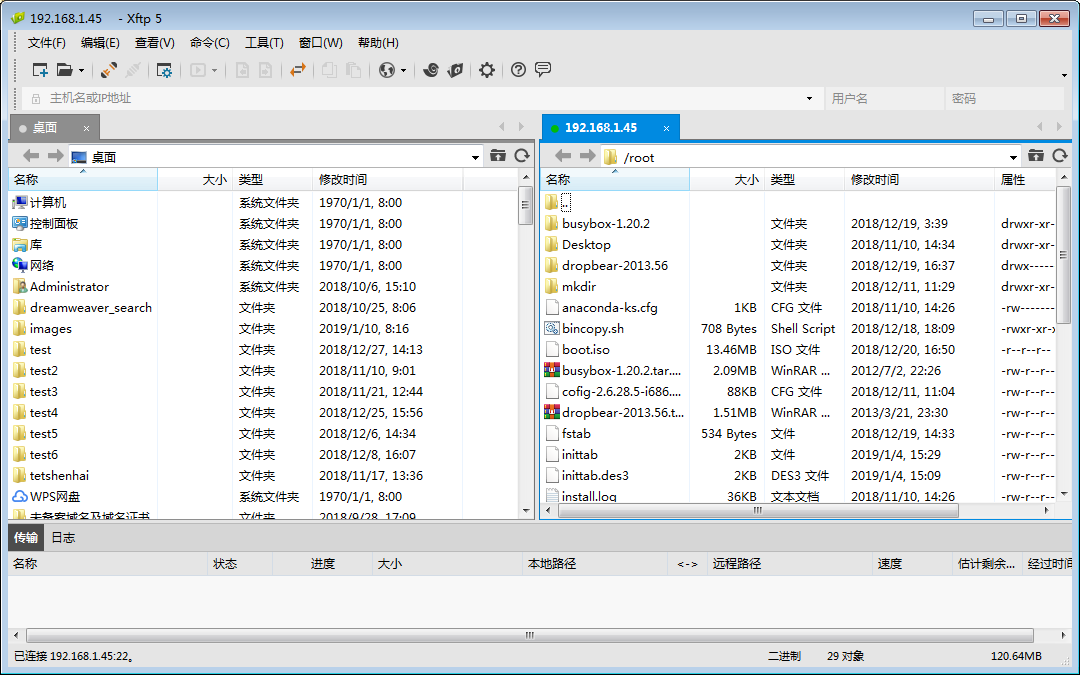Select the 网络 item in local pane
1080x675 pixels.
click(x=34, y=265)
